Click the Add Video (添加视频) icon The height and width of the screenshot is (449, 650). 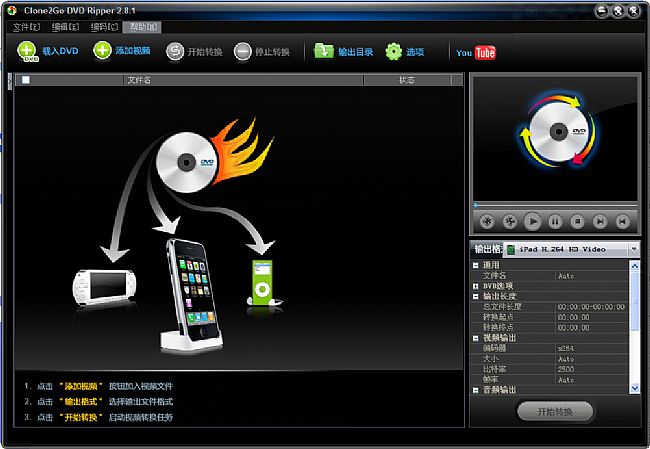102,51
